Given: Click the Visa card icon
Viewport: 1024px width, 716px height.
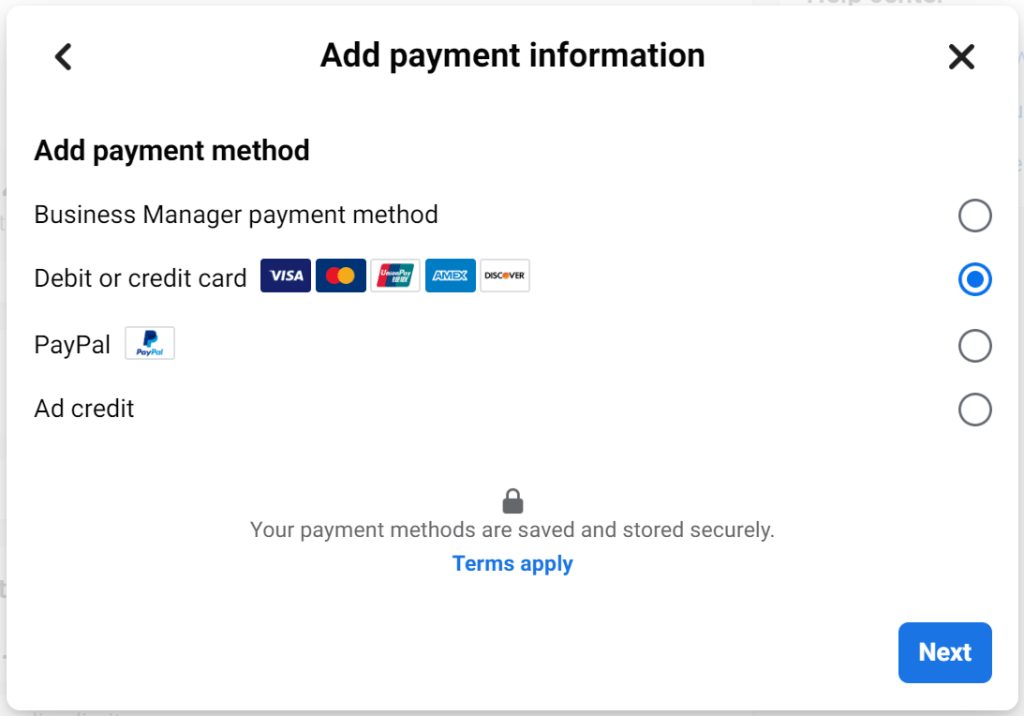Looking at the screenshot, I should [285, 275].
